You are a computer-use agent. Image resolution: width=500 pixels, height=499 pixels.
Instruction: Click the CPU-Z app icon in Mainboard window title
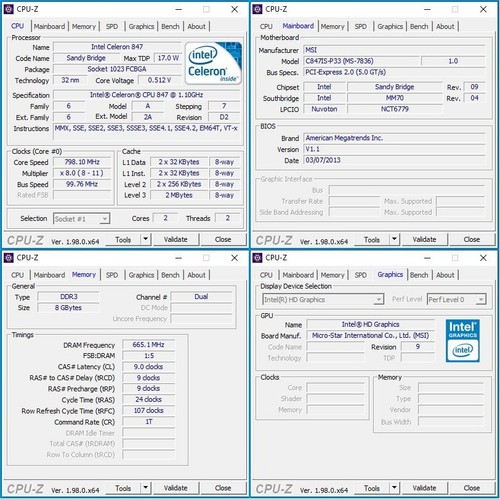pos(257,9)
